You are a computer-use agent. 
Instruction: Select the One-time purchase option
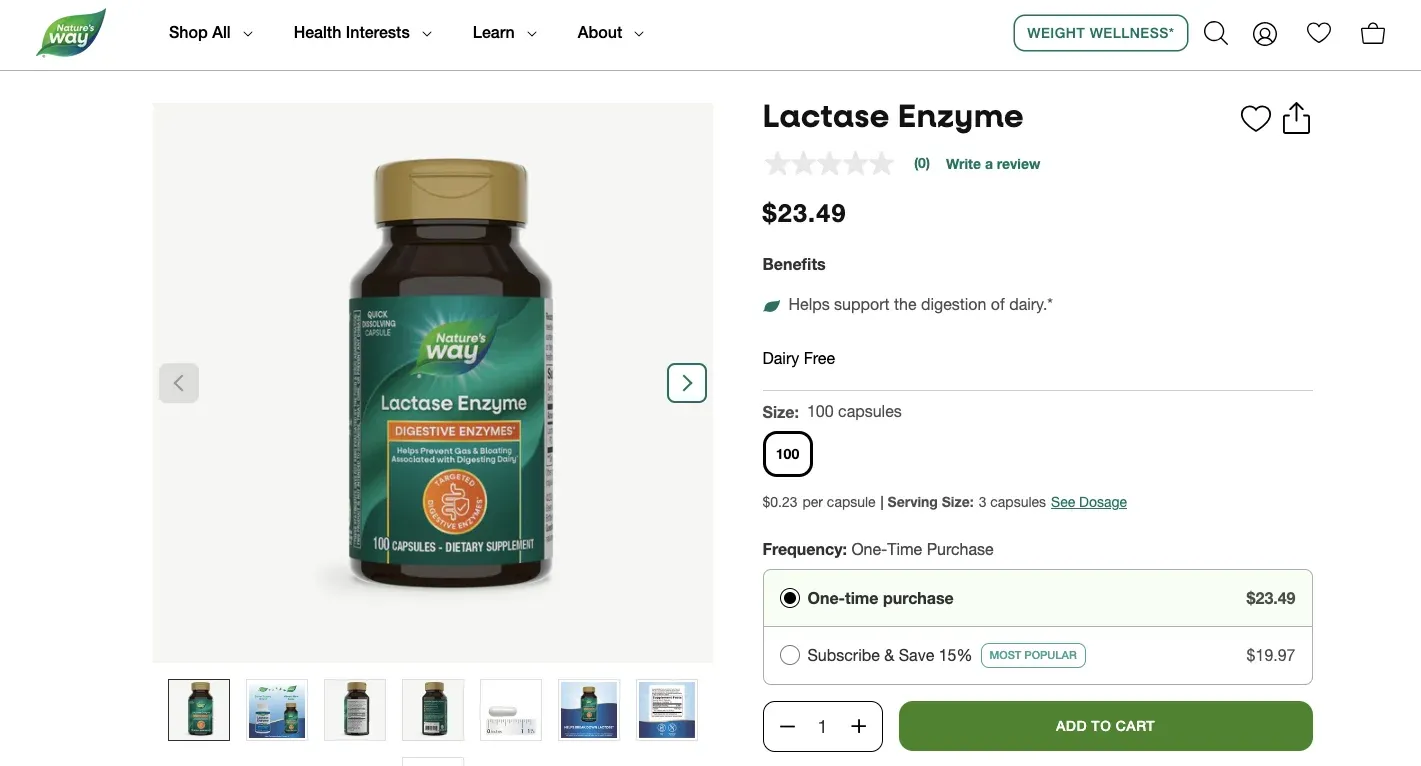(x=790, y=598)
